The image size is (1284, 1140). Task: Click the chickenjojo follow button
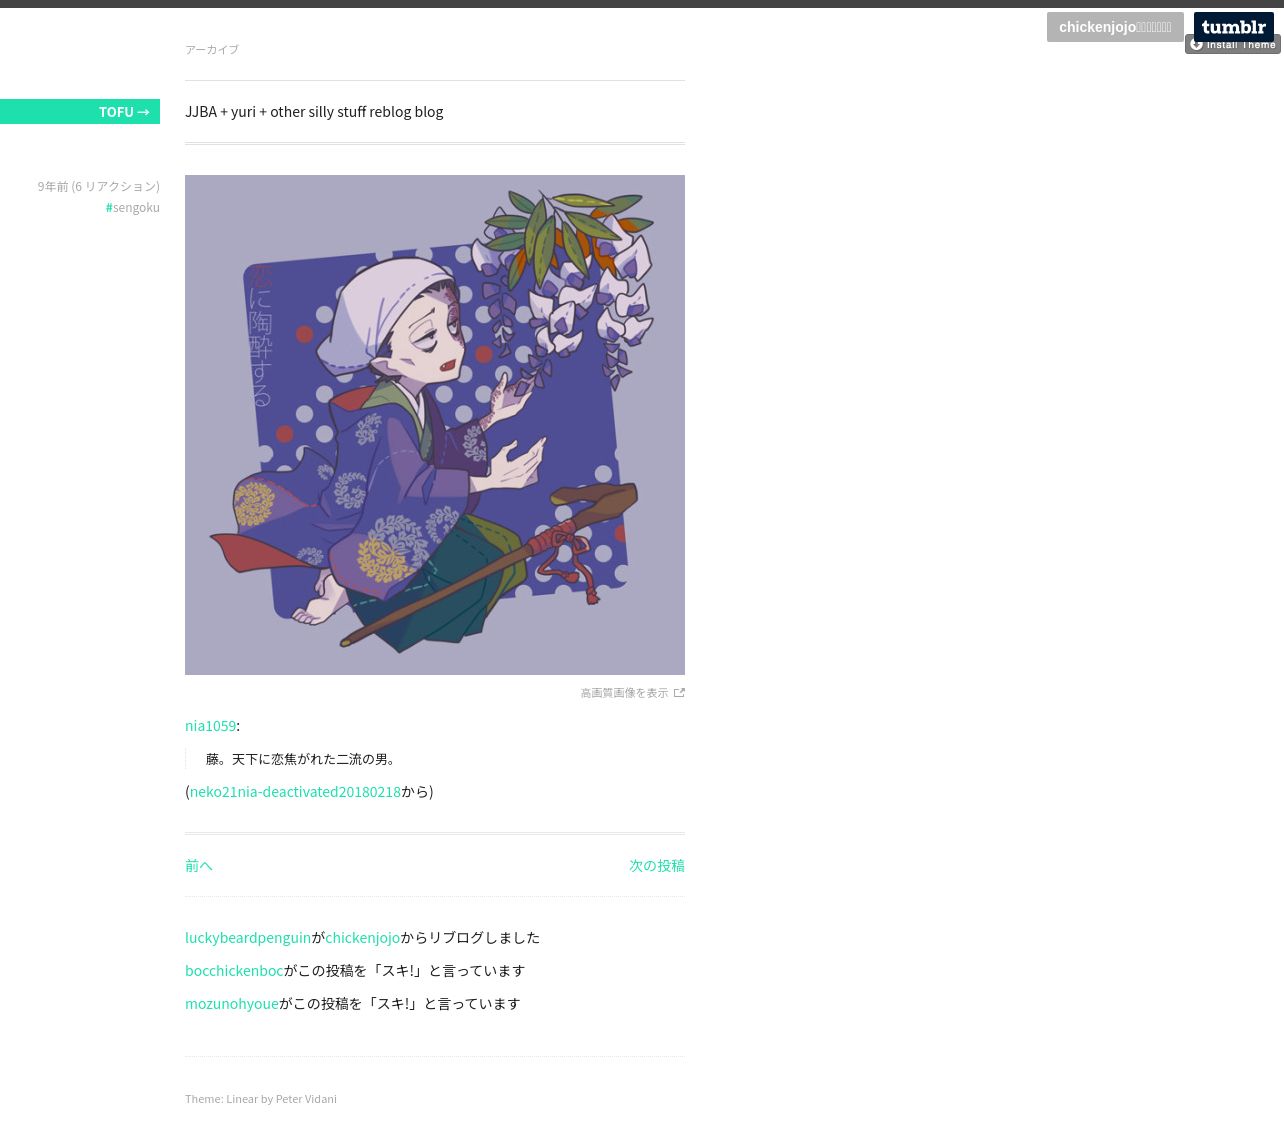1115,27
